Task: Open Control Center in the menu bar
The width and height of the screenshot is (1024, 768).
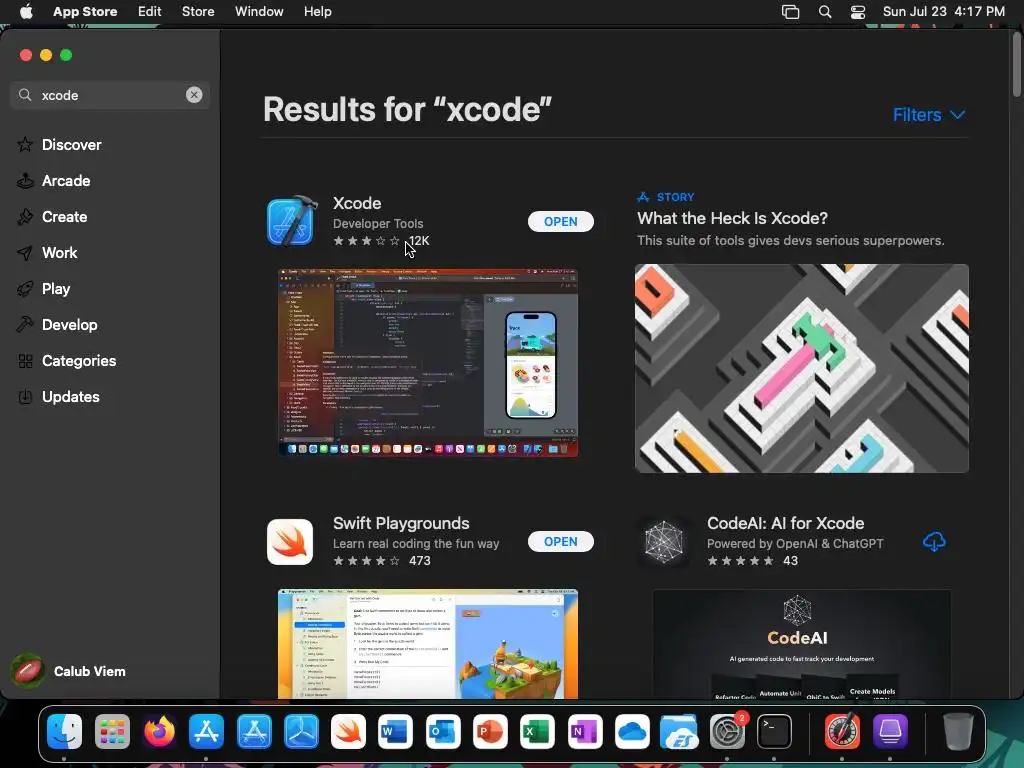Action: 857,12
